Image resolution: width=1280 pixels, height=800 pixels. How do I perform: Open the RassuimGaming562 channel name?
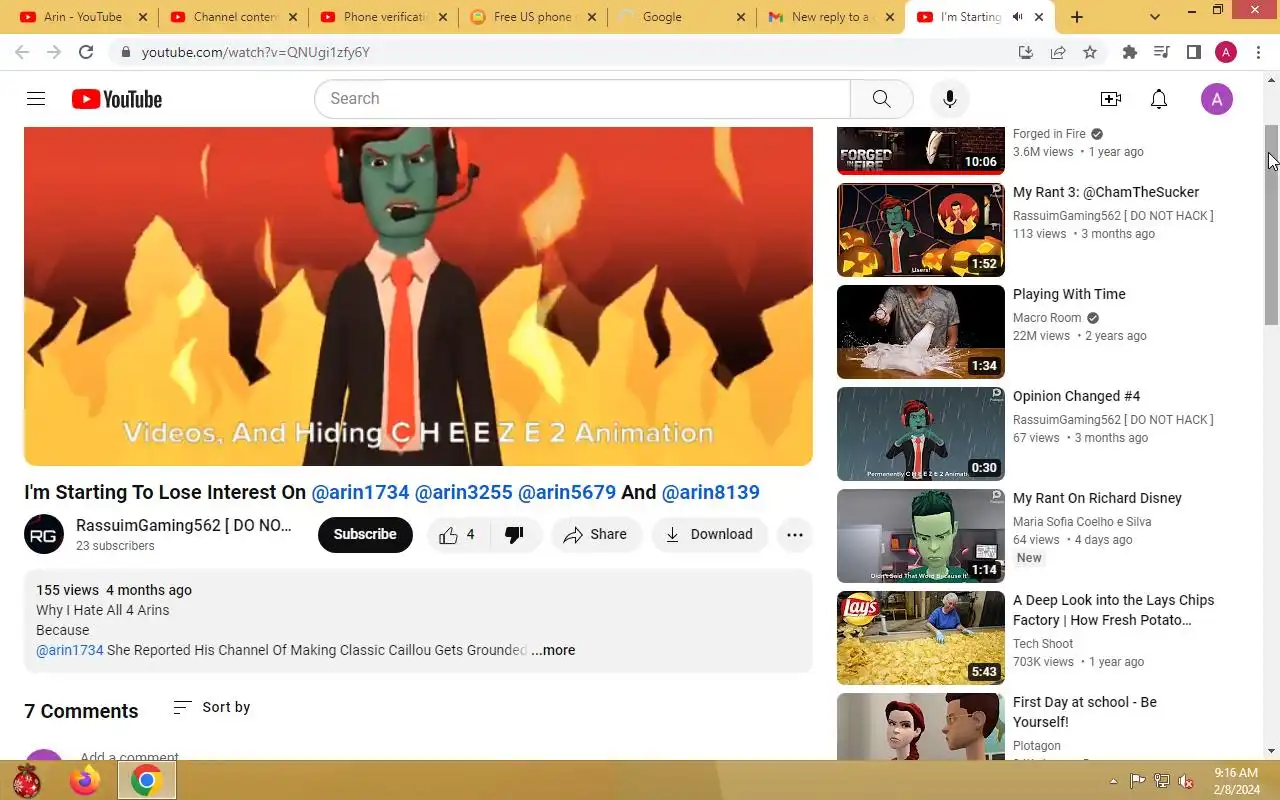coord(184,525)
